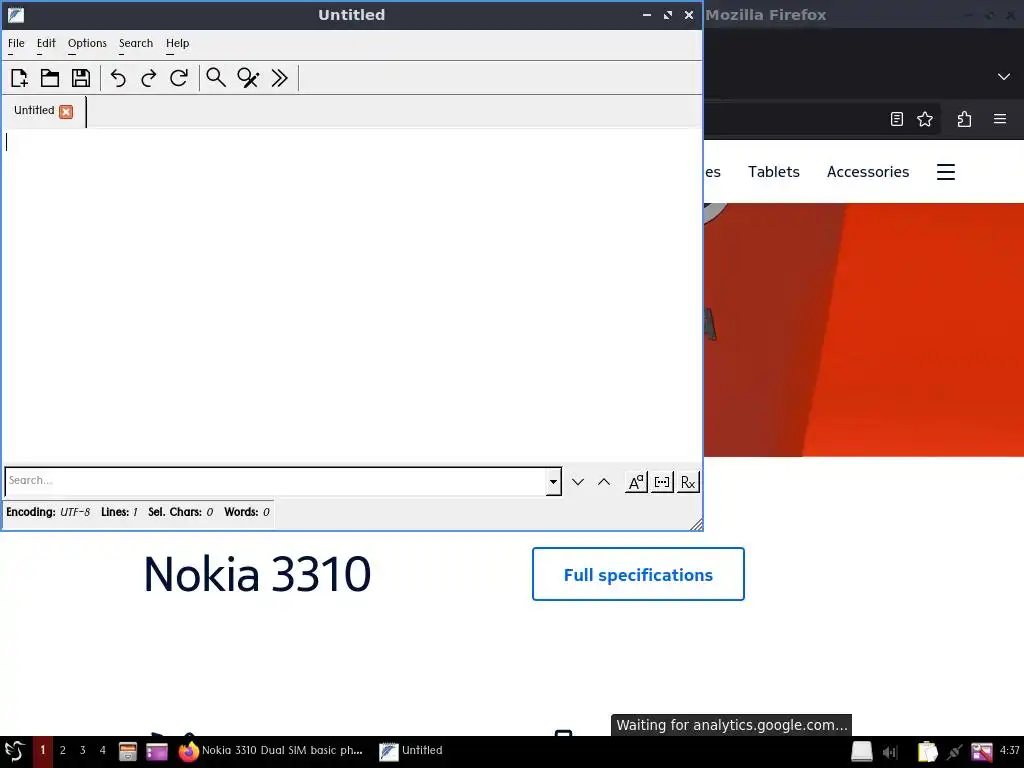This screenshot has height=768, width=1024.
Task: Click the window resize grip in the editor corner
Action: [x=696, y=524]
